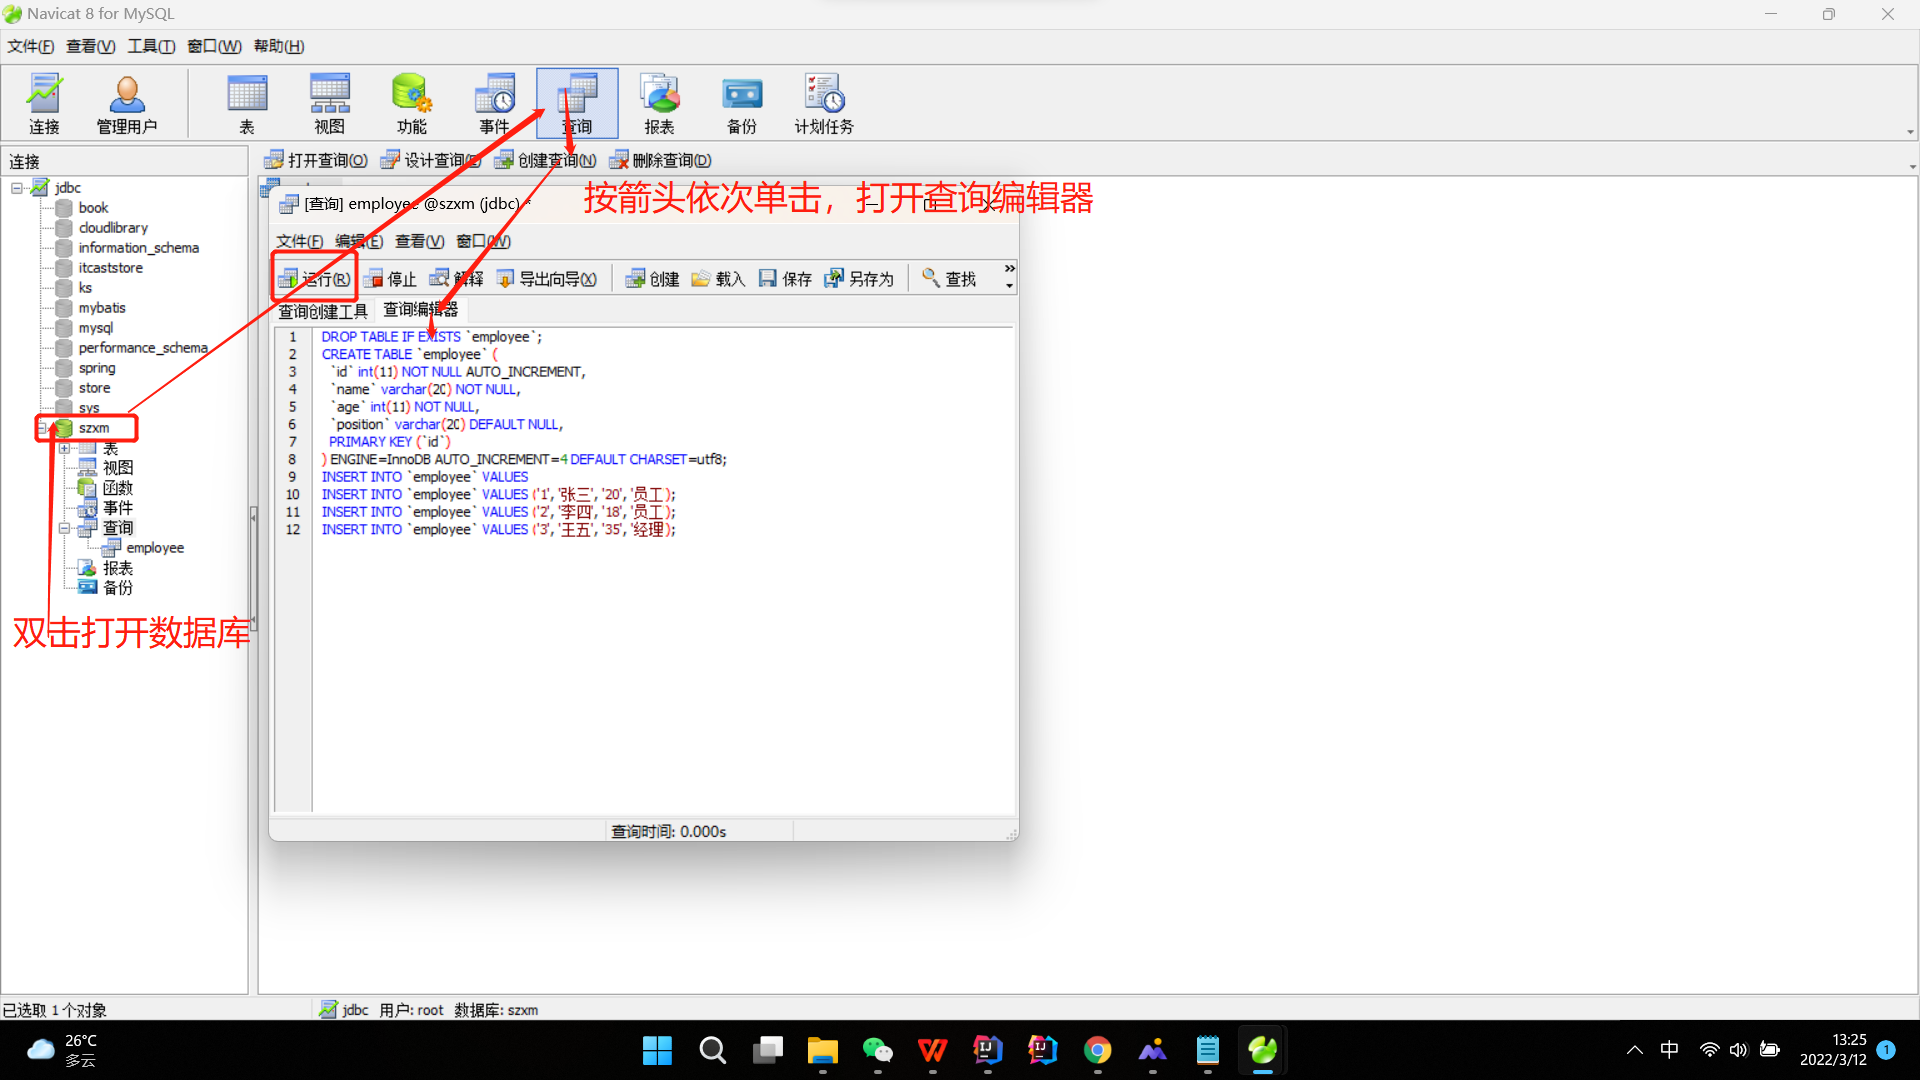1920x1080 pixels.
Task: Open the 连接 connection tool
Action: click(44, 103)
